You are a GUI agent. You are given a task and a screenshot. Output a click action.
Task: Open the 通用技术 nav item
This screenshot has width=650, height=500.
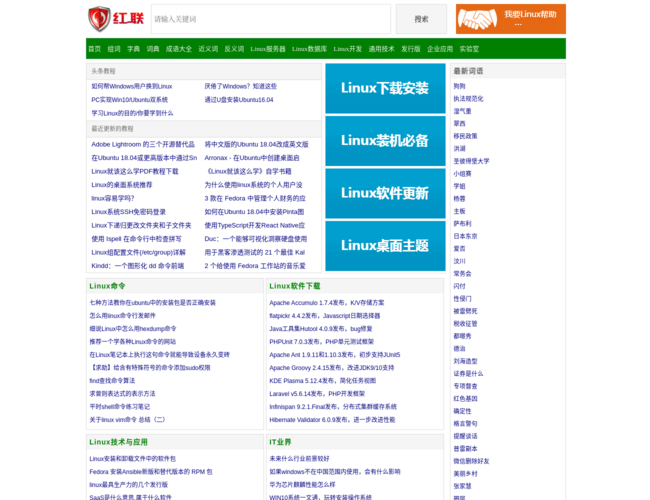[x=381, y=49]
